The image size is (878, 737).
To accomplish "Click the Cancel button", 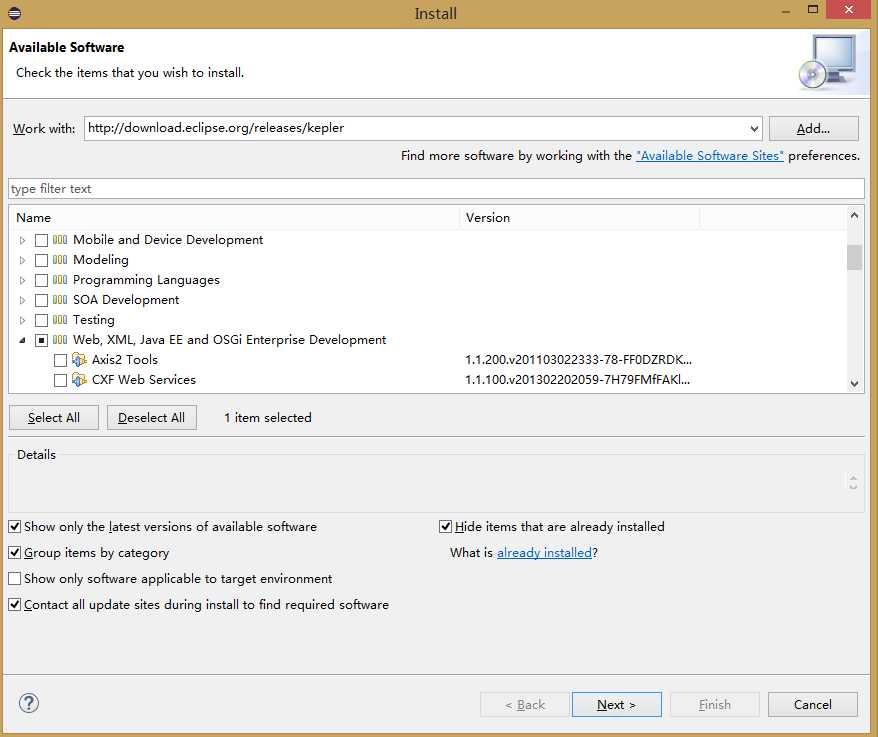I will pyautogui.click(x=812, y=705).
